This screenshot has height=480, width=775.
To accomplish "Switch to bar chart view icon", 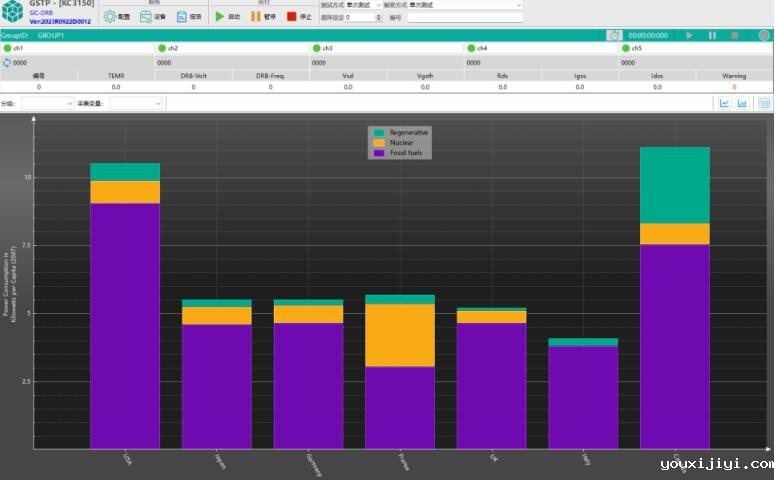I will tap(743, 103).
